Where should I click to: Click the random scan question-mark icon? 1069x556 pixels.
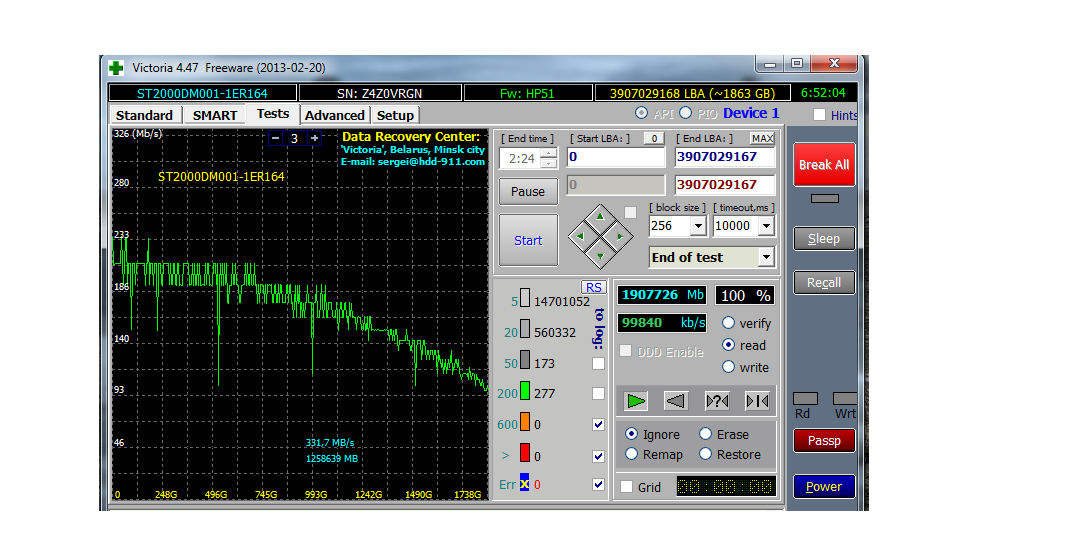click(x=717, y=401)
